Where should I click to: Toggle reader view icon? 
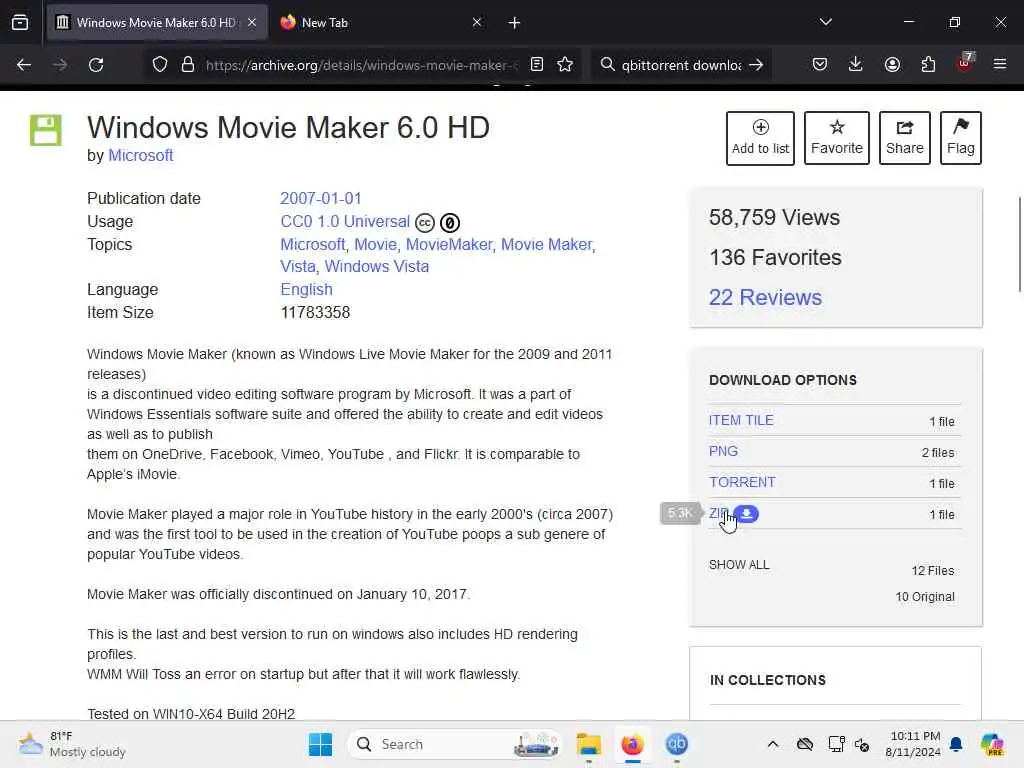click(x=537, y=64)
